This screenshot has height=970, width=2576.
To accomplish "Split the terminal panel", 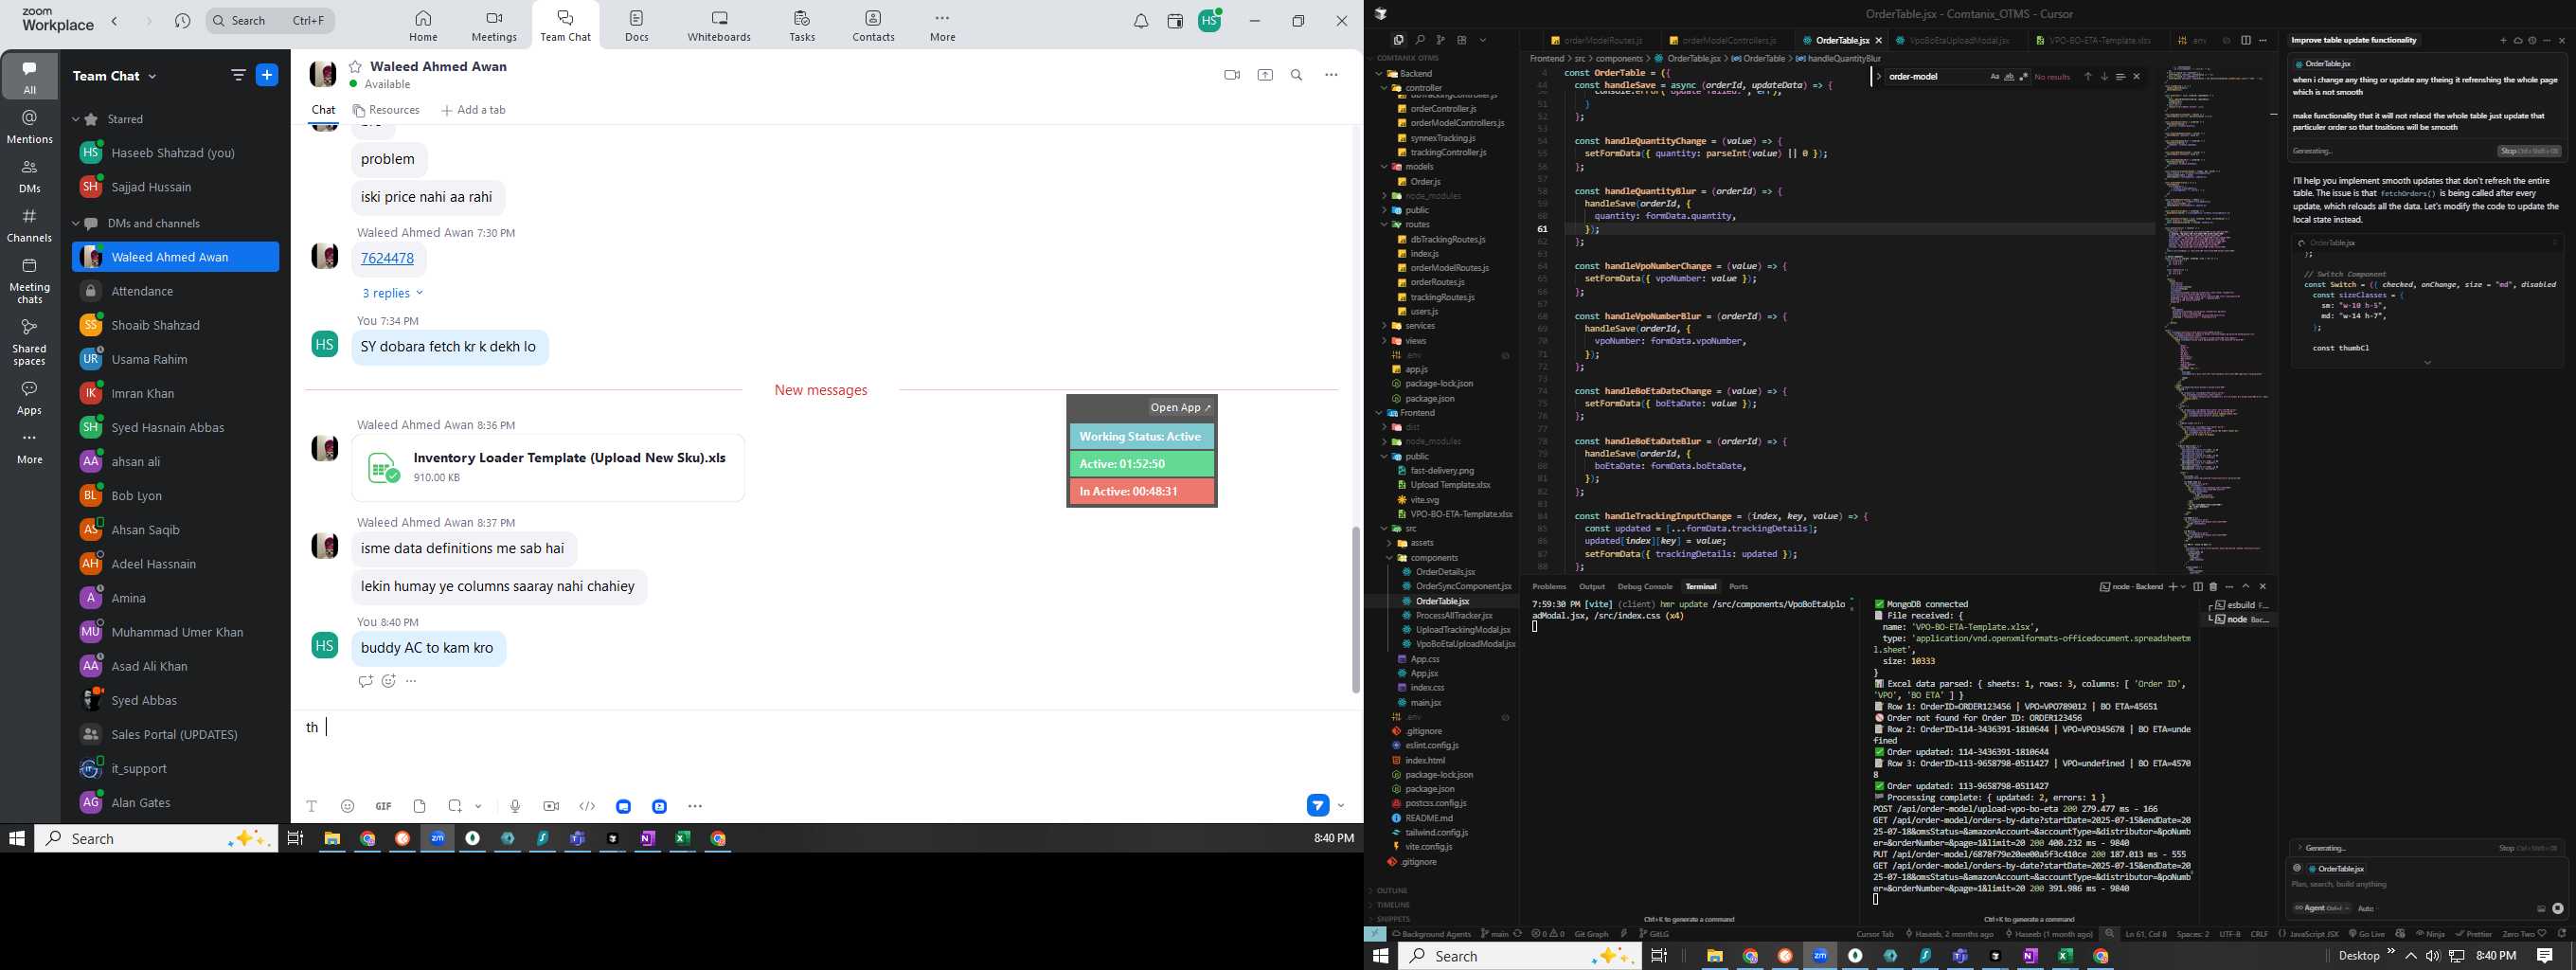I will coord(2198,587).
